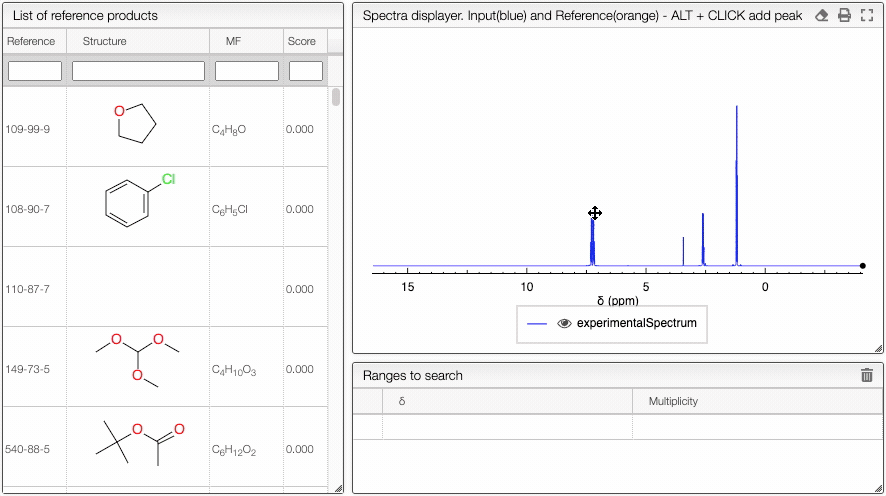Select the row with reference 540-88-5
Screen dimensions: 886x496
[165, 447]
